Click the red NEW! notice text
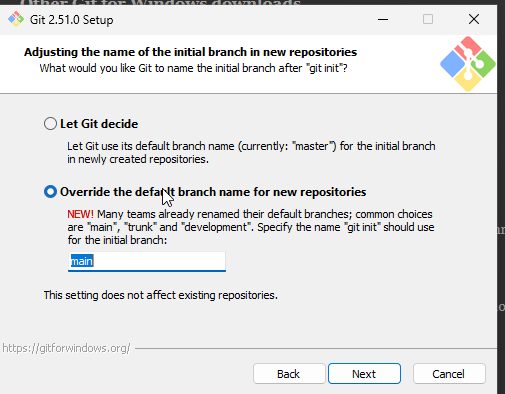Screen dimensions: 505x394 [80, 214]
